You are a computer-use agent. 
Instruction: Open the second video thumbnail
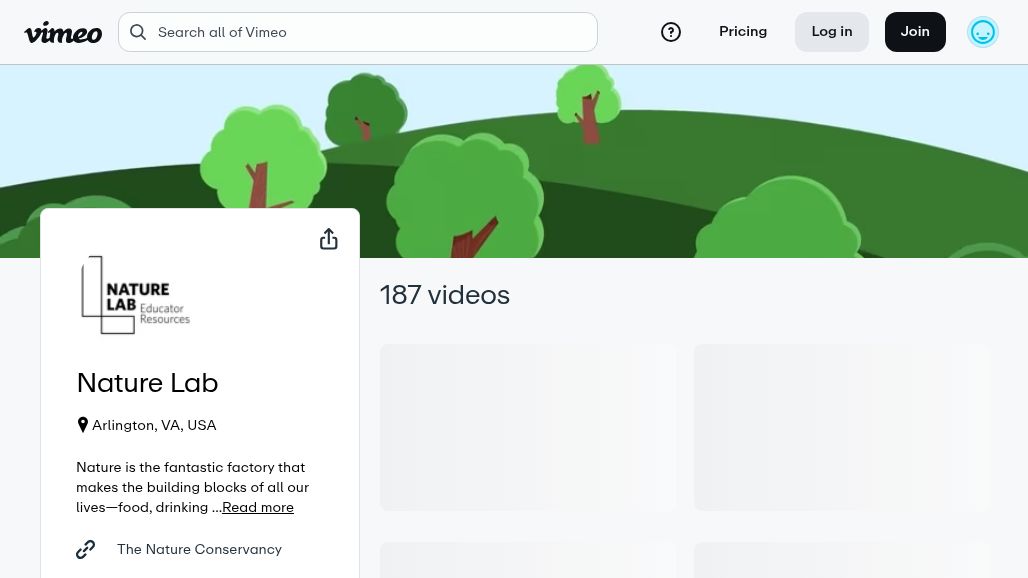pyautogui.click(x=841, y=427)
